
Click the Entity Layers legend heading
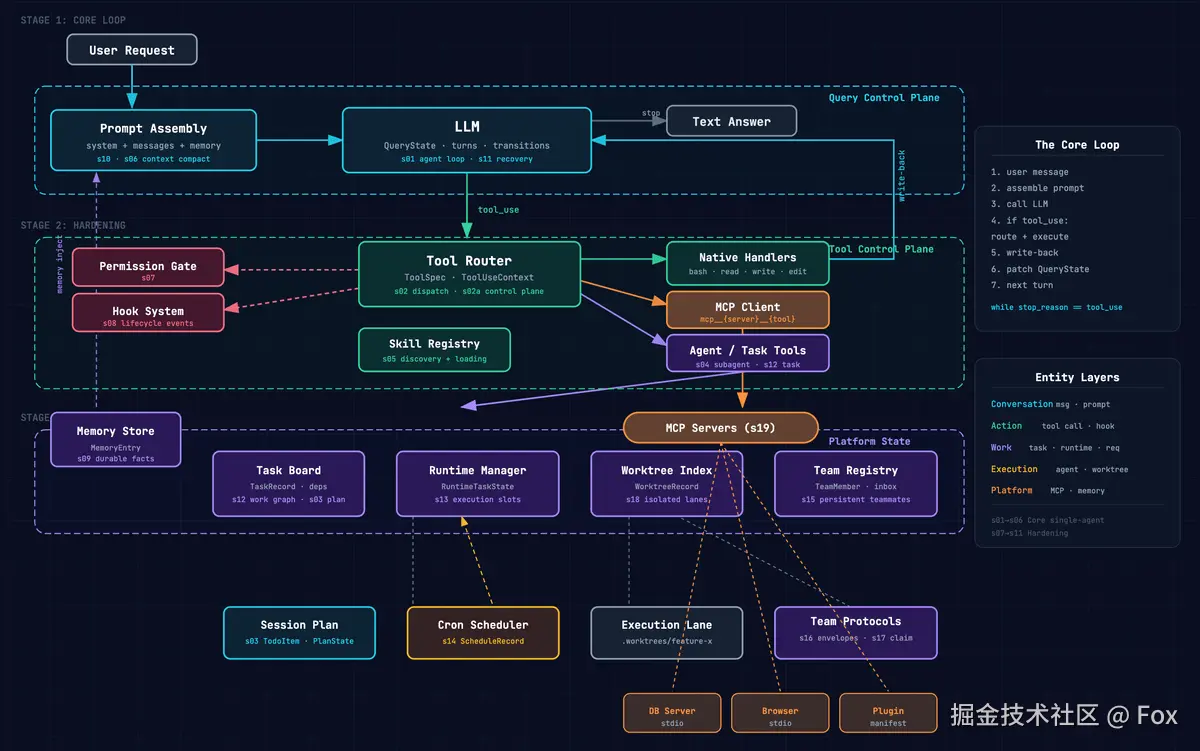click(x=1077, y=377)
